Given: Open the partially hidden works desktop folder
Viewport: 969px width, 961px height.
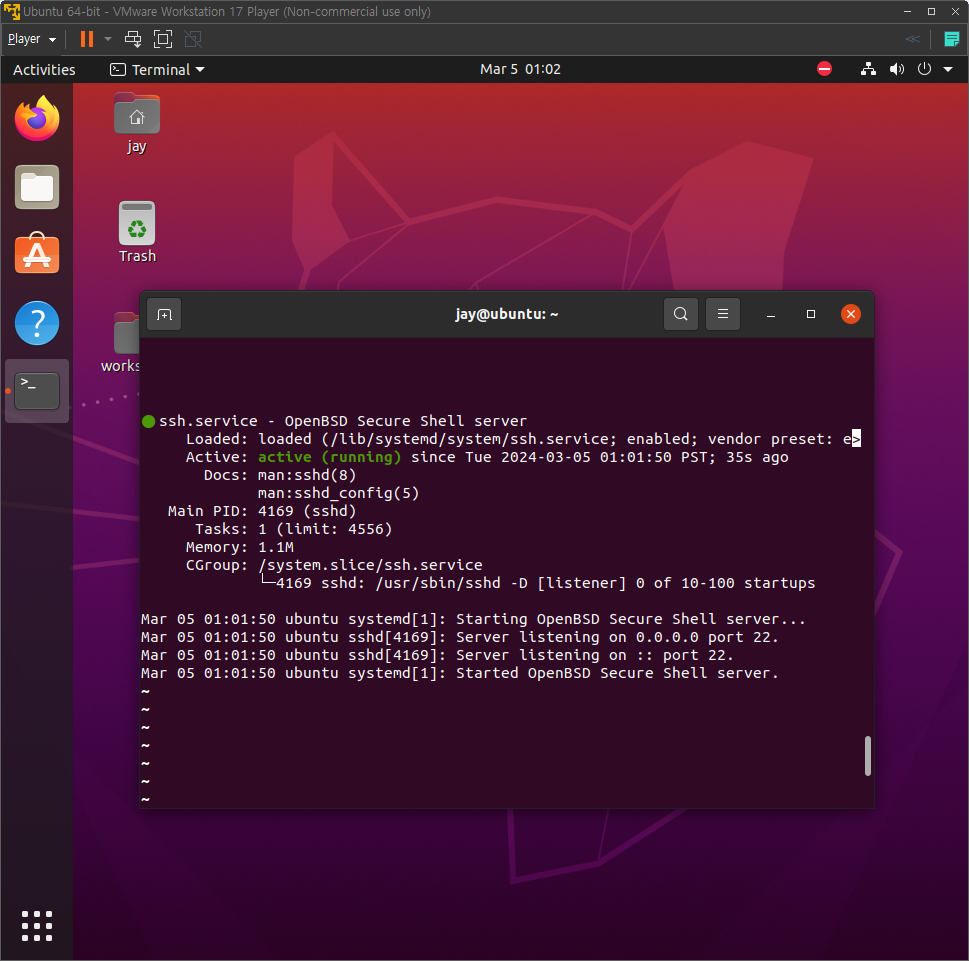Looking at the screenshot, I should (122, 343).
